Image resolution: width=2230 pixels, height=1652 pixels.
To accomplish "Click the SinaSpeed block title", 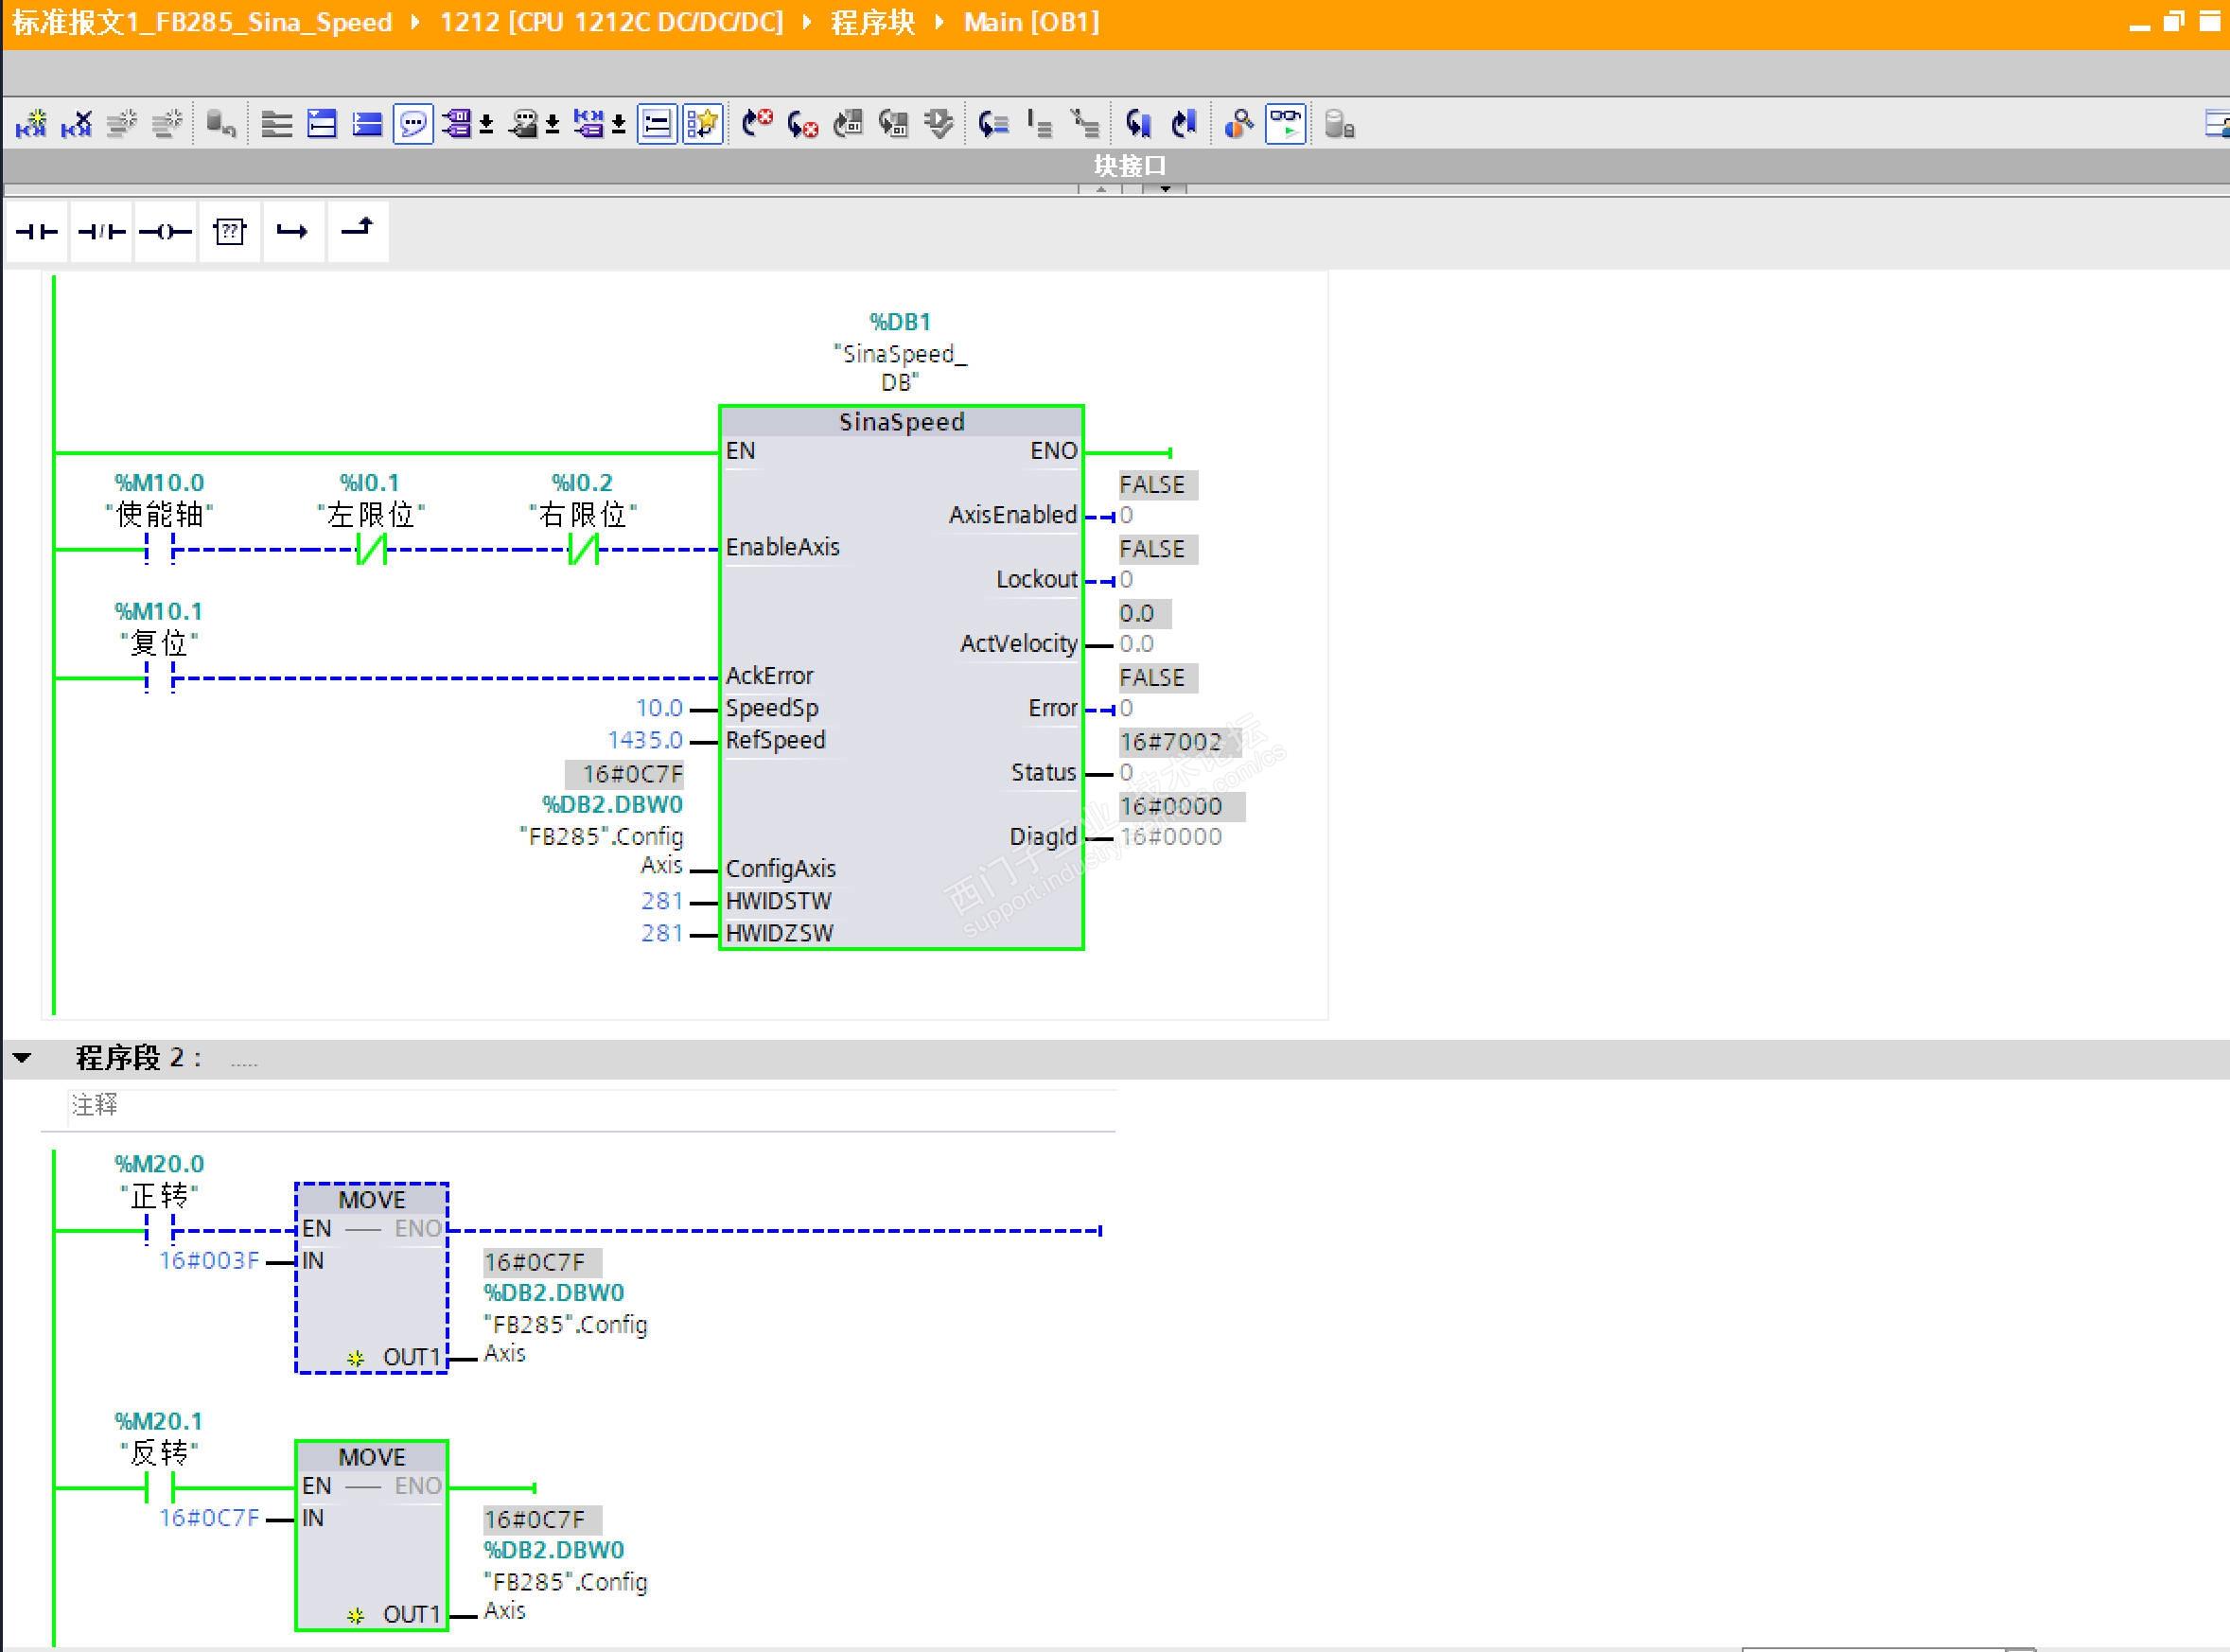I will 901,422.
